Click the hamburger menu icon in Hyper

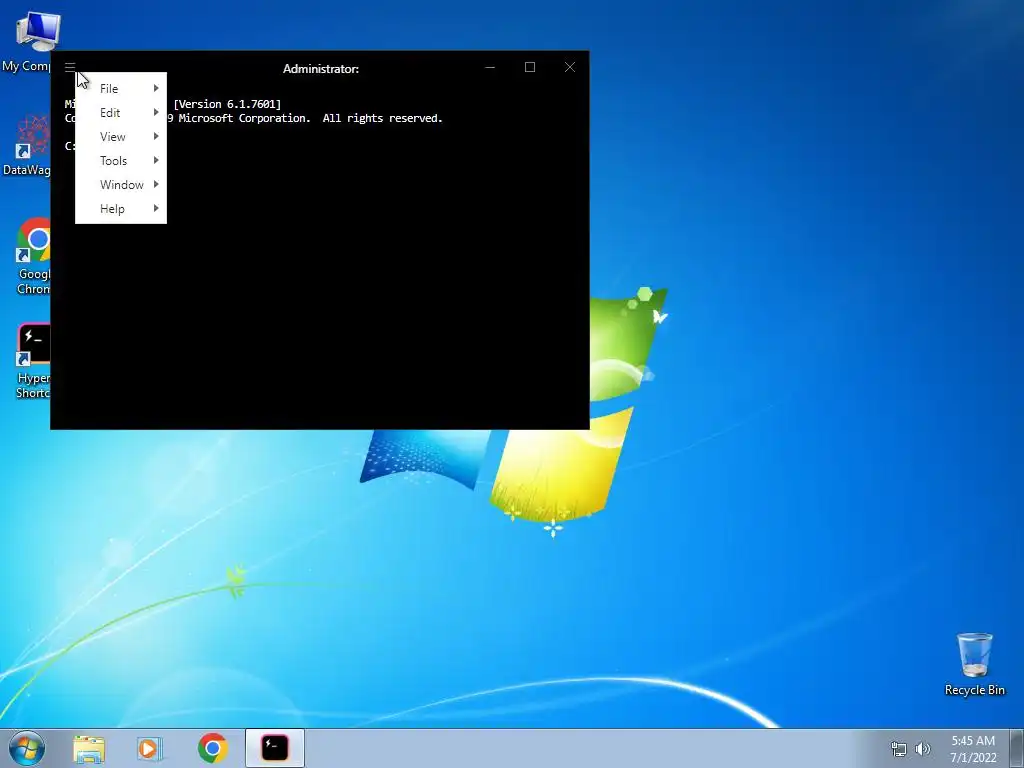pos(70,67)
